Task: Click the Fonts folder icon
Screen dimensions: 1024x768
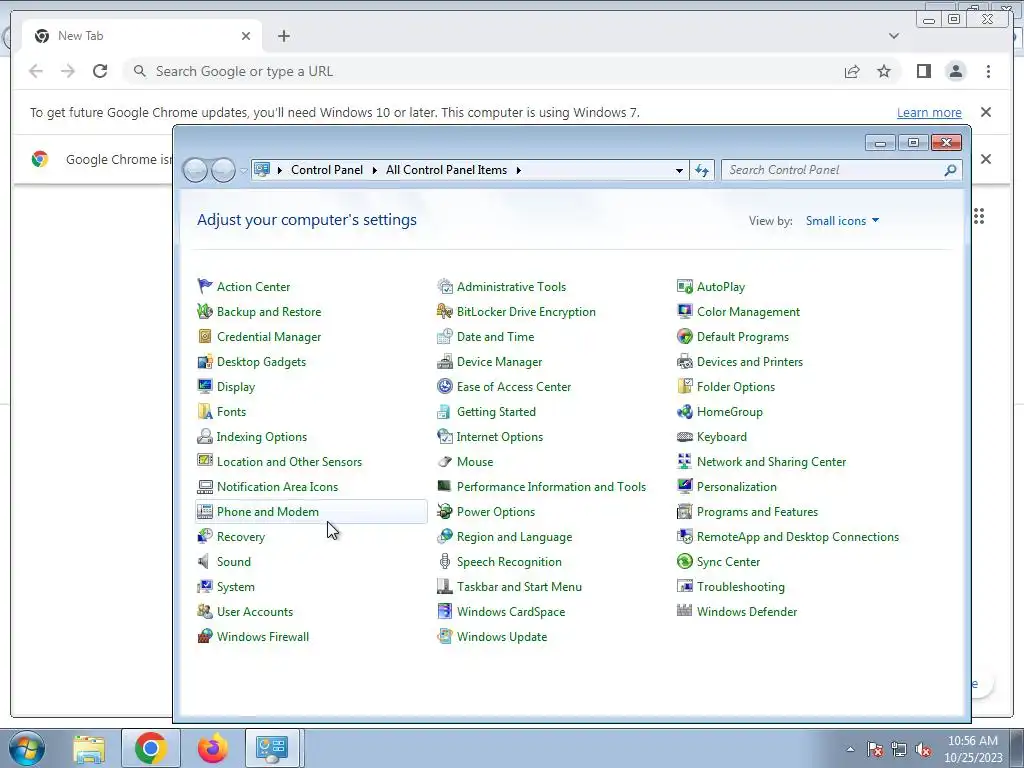Action: (x=205, y=411)
